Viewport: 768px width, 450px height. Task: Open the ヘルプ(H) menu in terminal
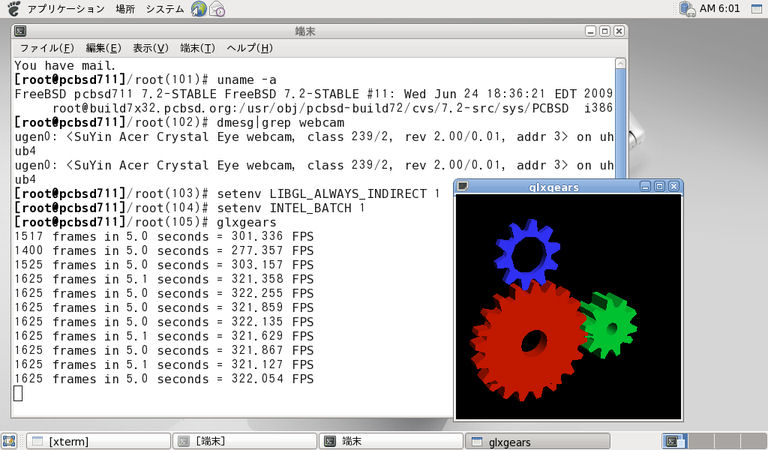coord(249,48)
